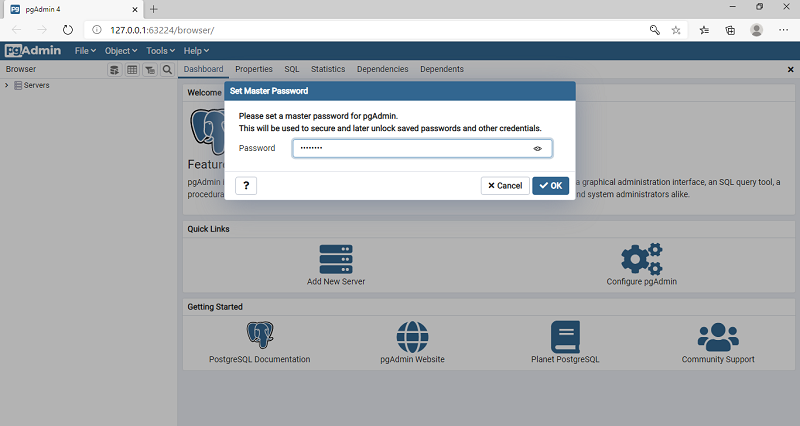Focus the master Password input field
This screenshot has height=426, width=800.
(x=410, y=148)
